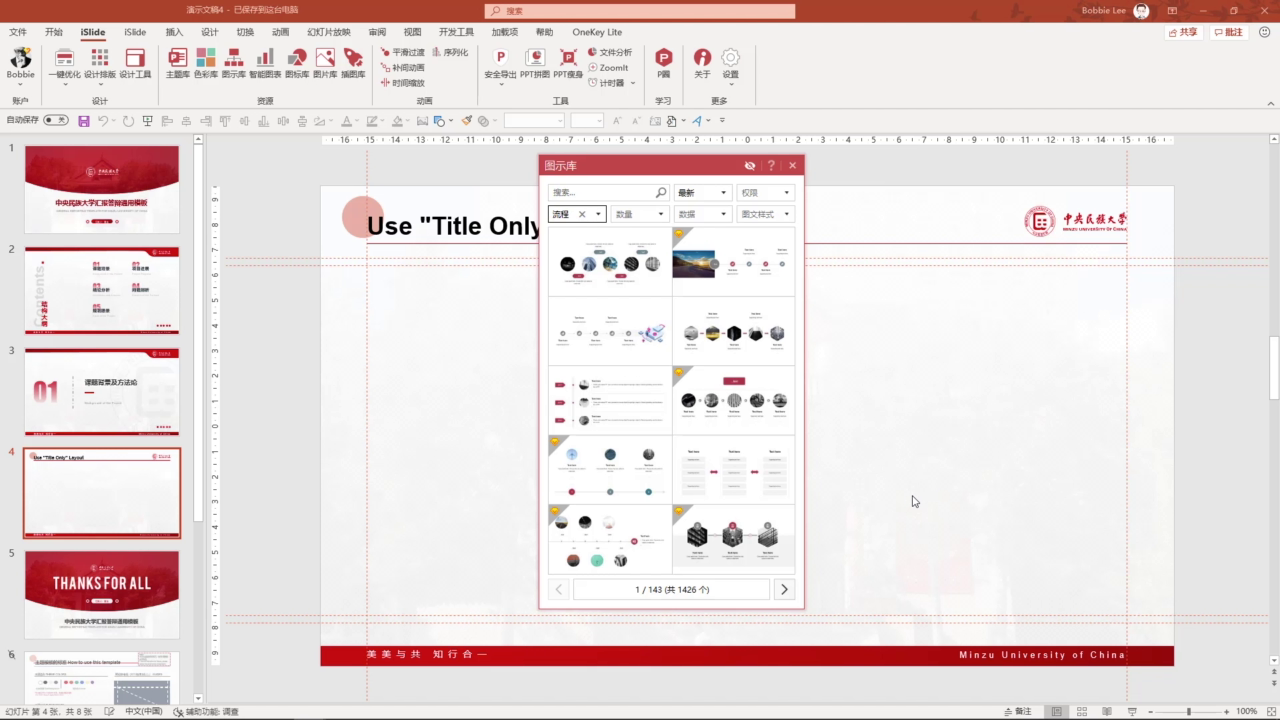This screenshot has height=720, width=1280.
Task: Click the 批注 comments button
Action: pos(1229,32)
